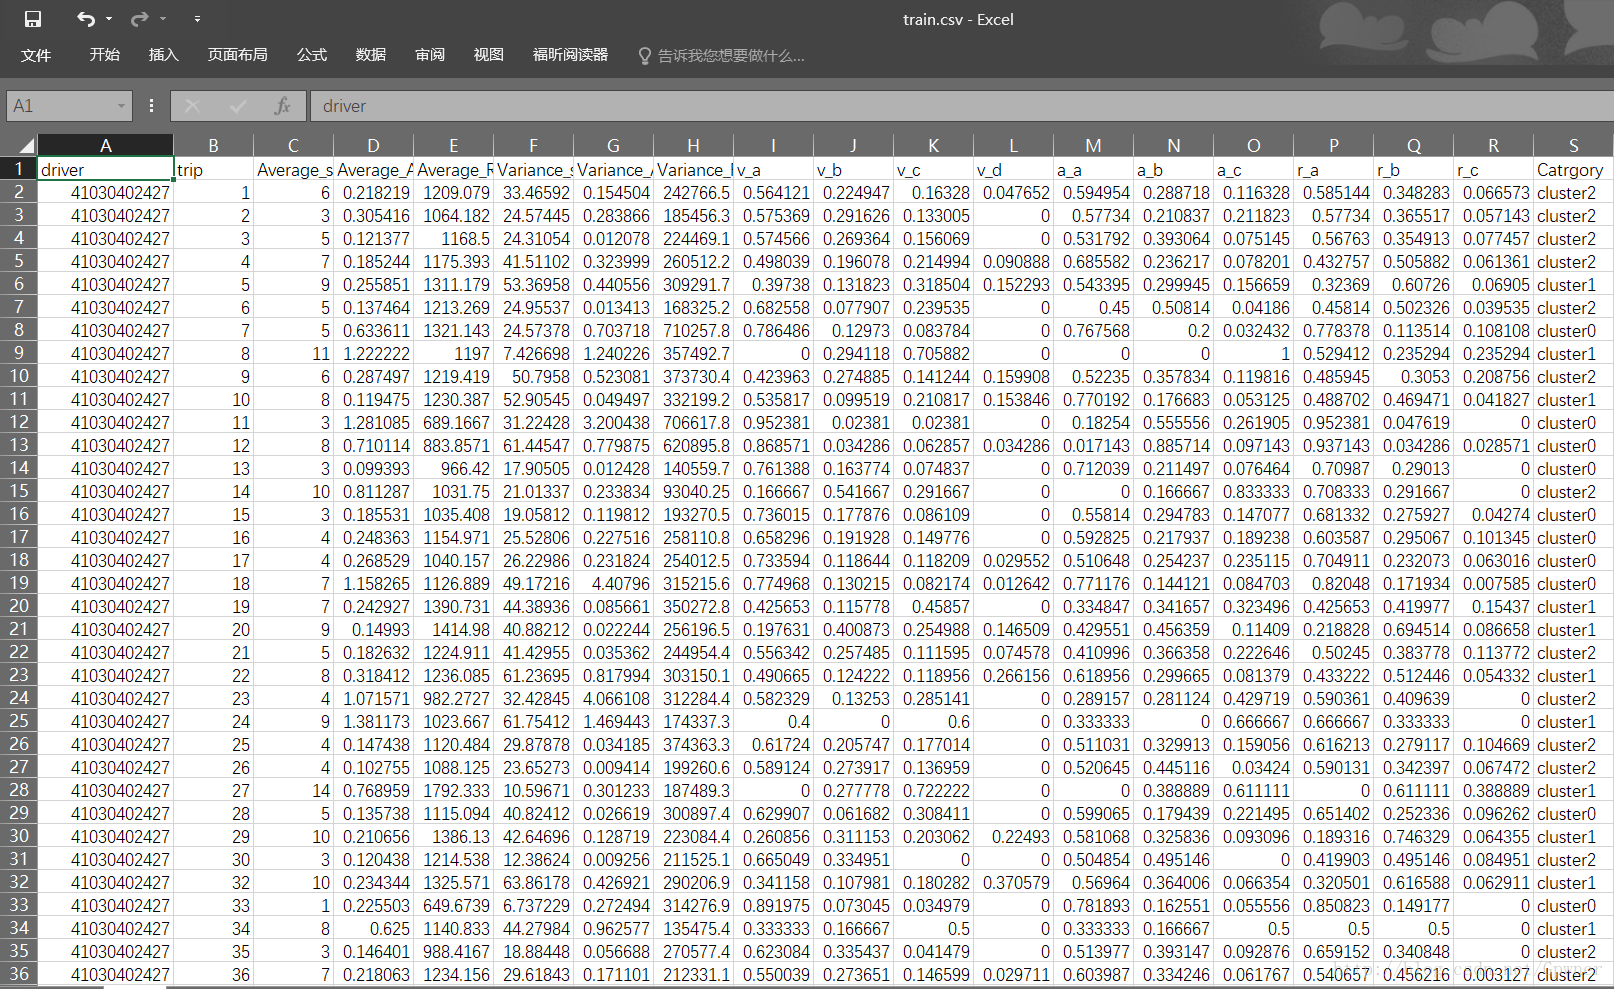
Task: Switch to the 开始 ribbon tab
Action: coord(104,55)
